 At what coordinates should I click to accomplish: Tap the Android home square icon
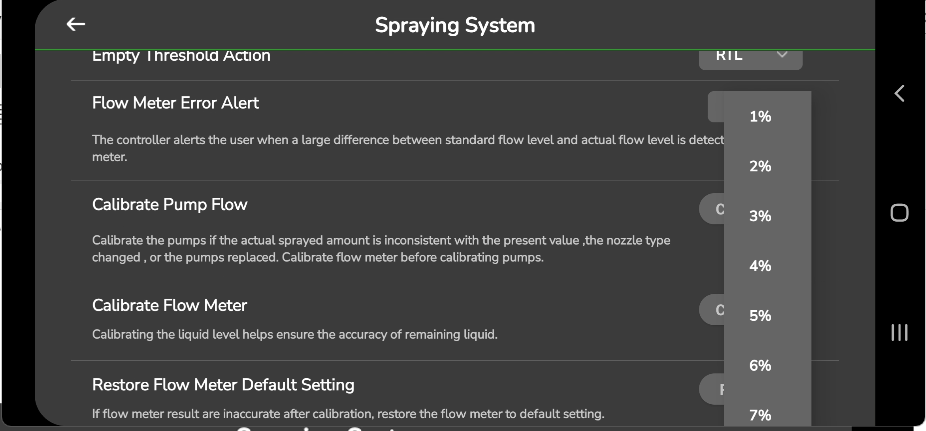(899, 212)
